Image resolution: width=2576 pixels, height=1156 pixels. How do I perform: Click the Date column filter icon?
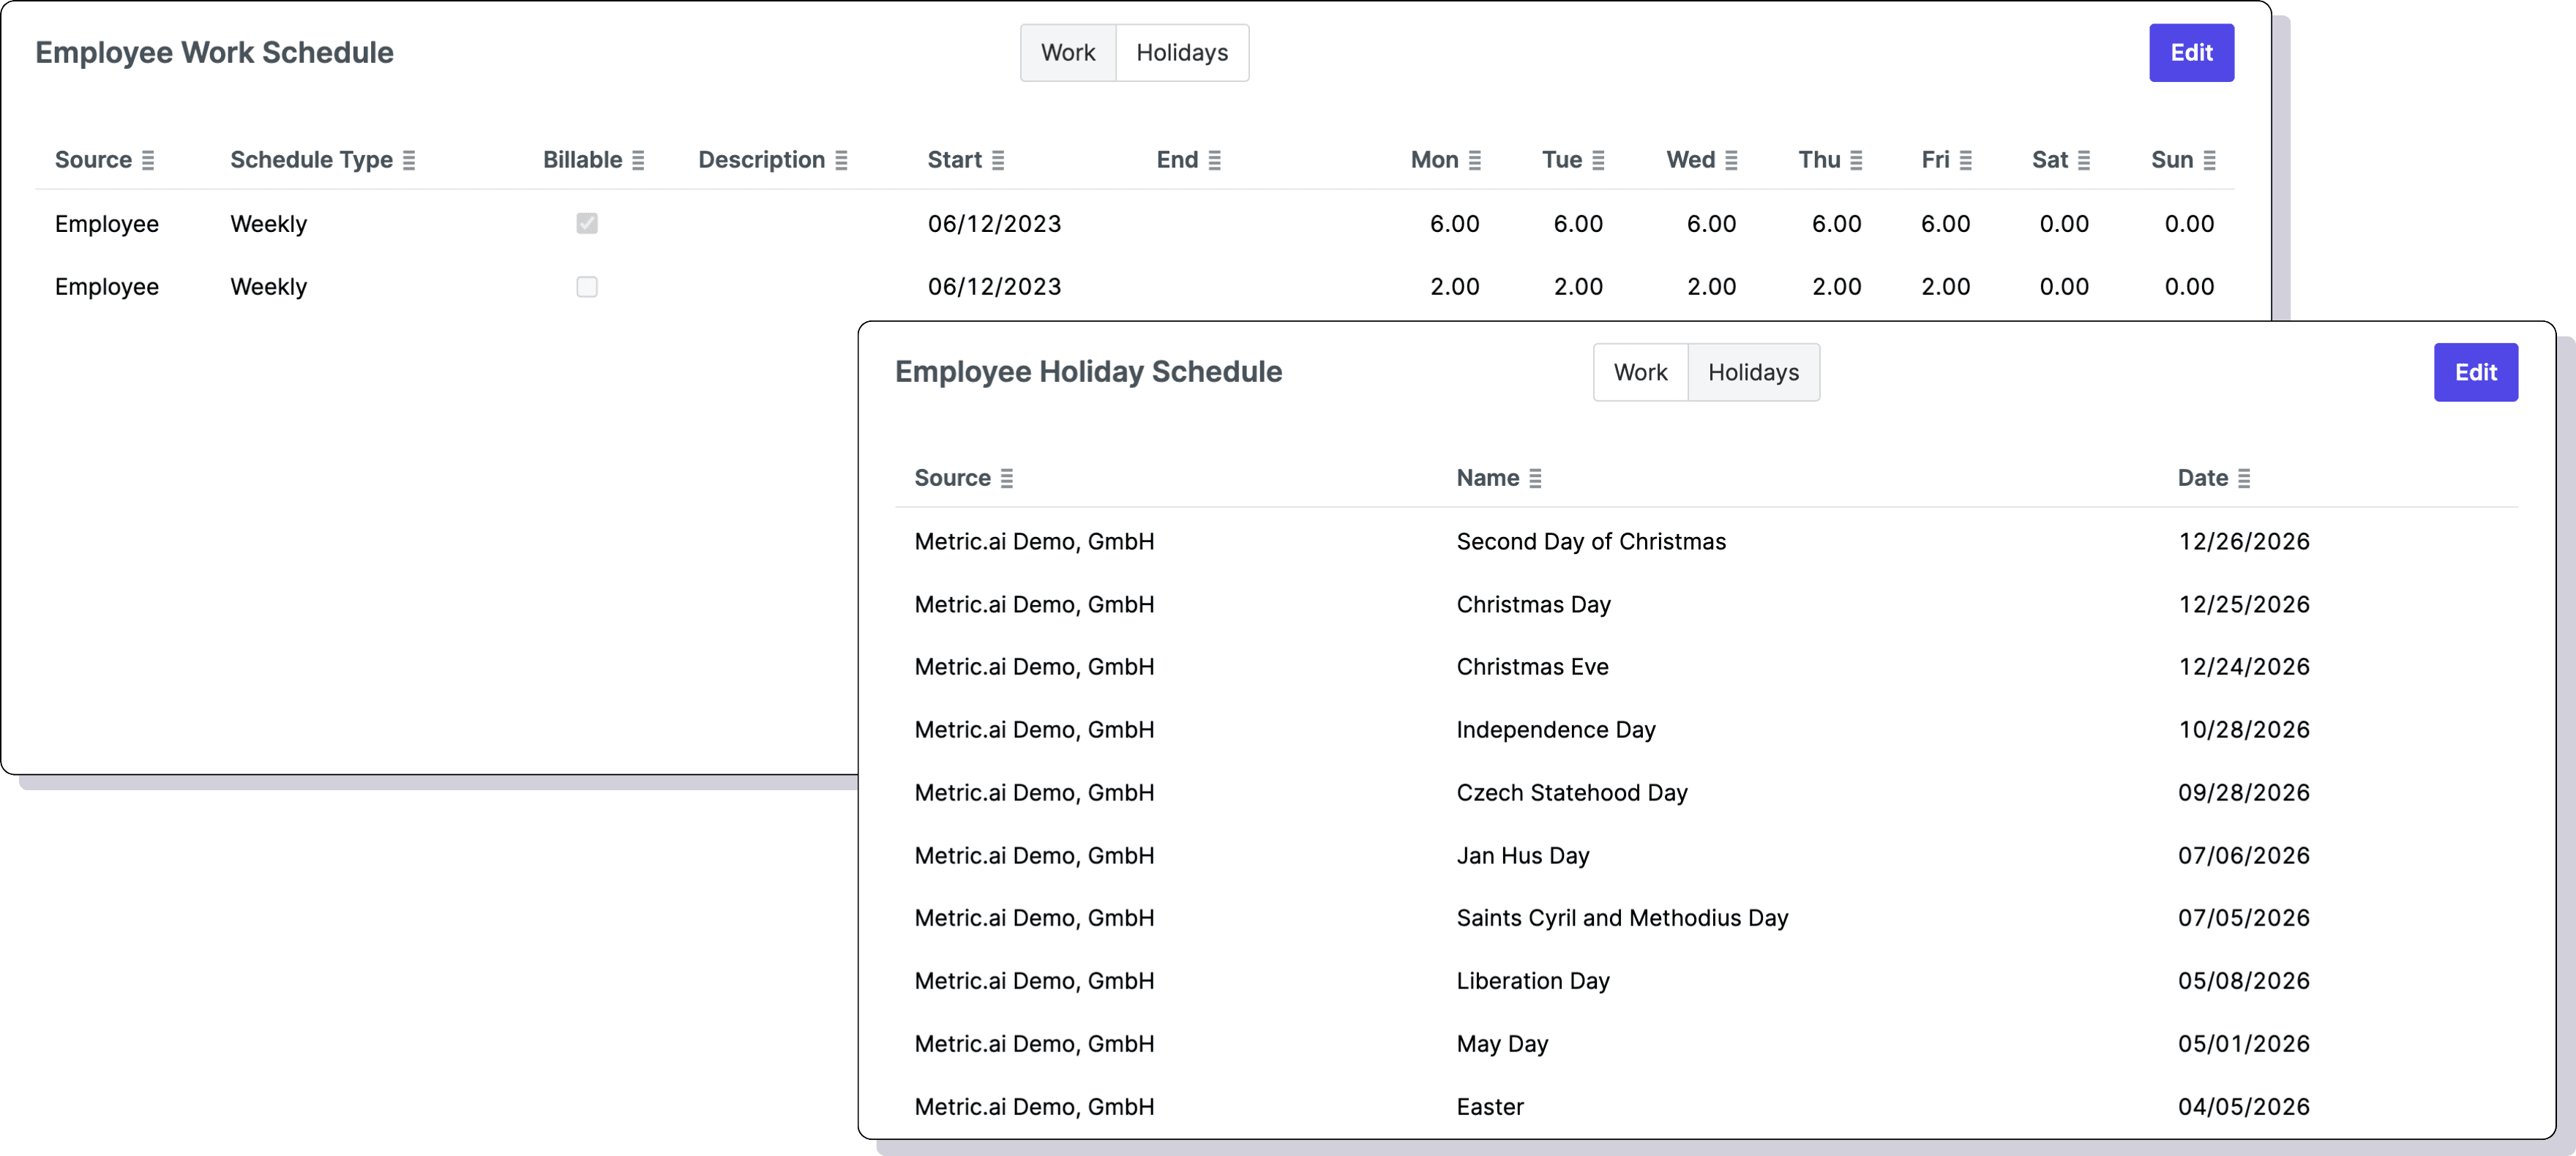click(2245, 478)
